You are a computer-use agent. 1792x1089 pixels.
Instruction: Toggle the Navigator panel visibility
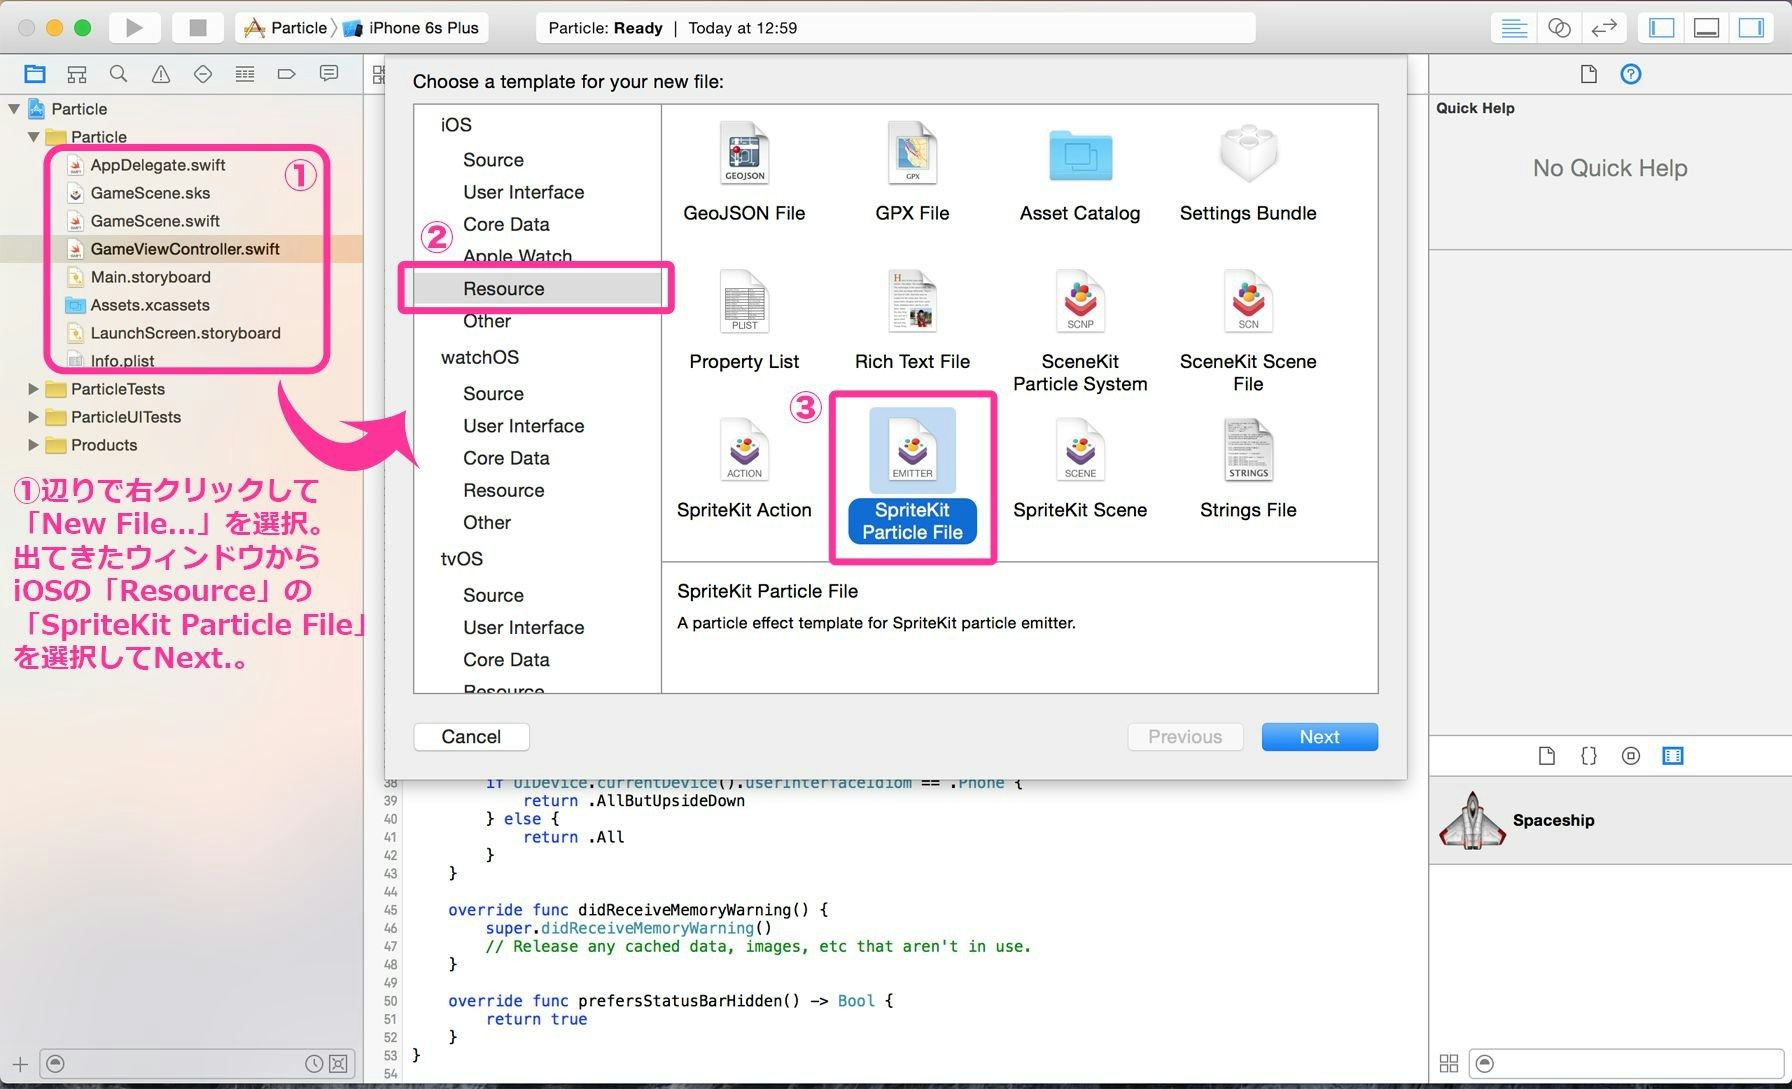(x=1661, y=28)
